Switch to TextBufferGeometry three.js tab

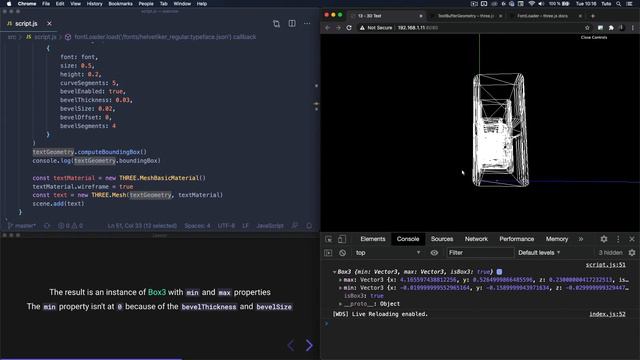pos(466,16)
